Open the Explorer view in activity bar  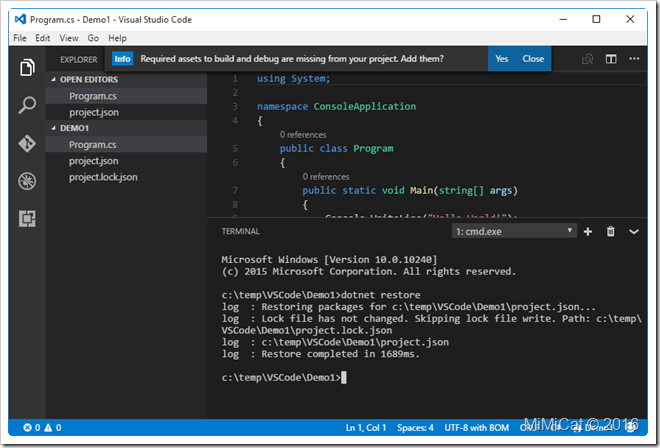27,67
